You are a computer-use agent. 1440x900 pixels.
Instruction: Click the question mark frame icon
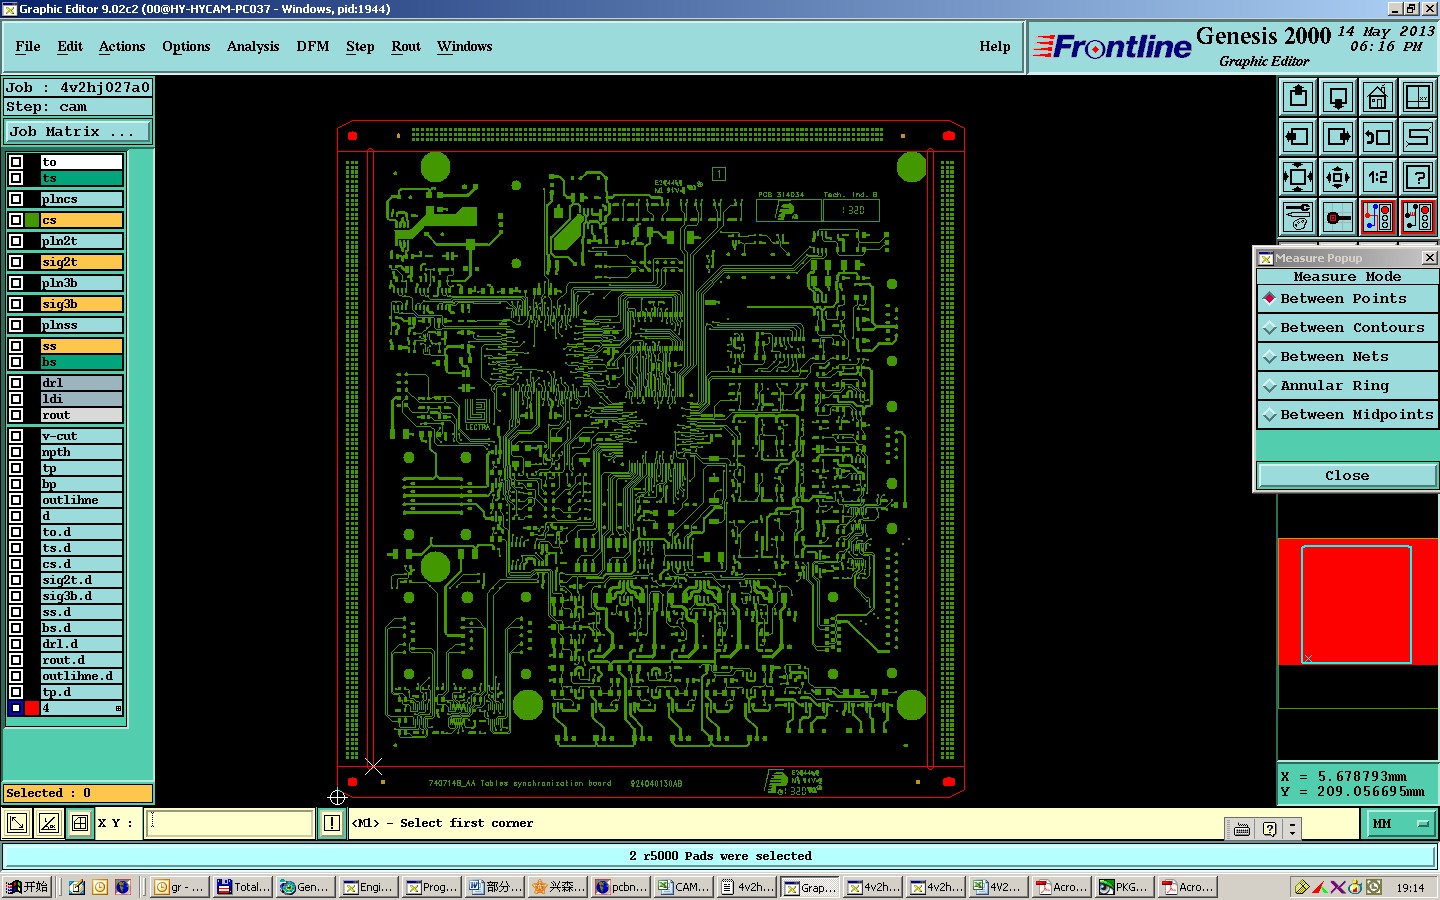pyautogui.click(x=1418, y=177)
